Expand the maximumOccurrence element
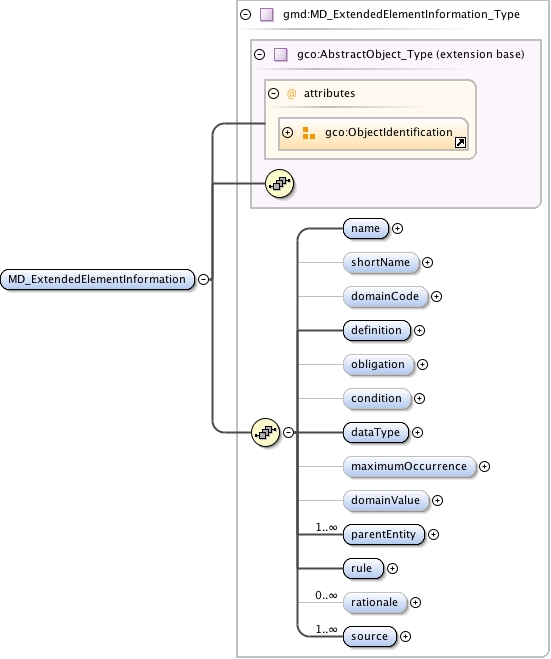The width and height of the screenshot is (551, 659). [x=485, y=466]
